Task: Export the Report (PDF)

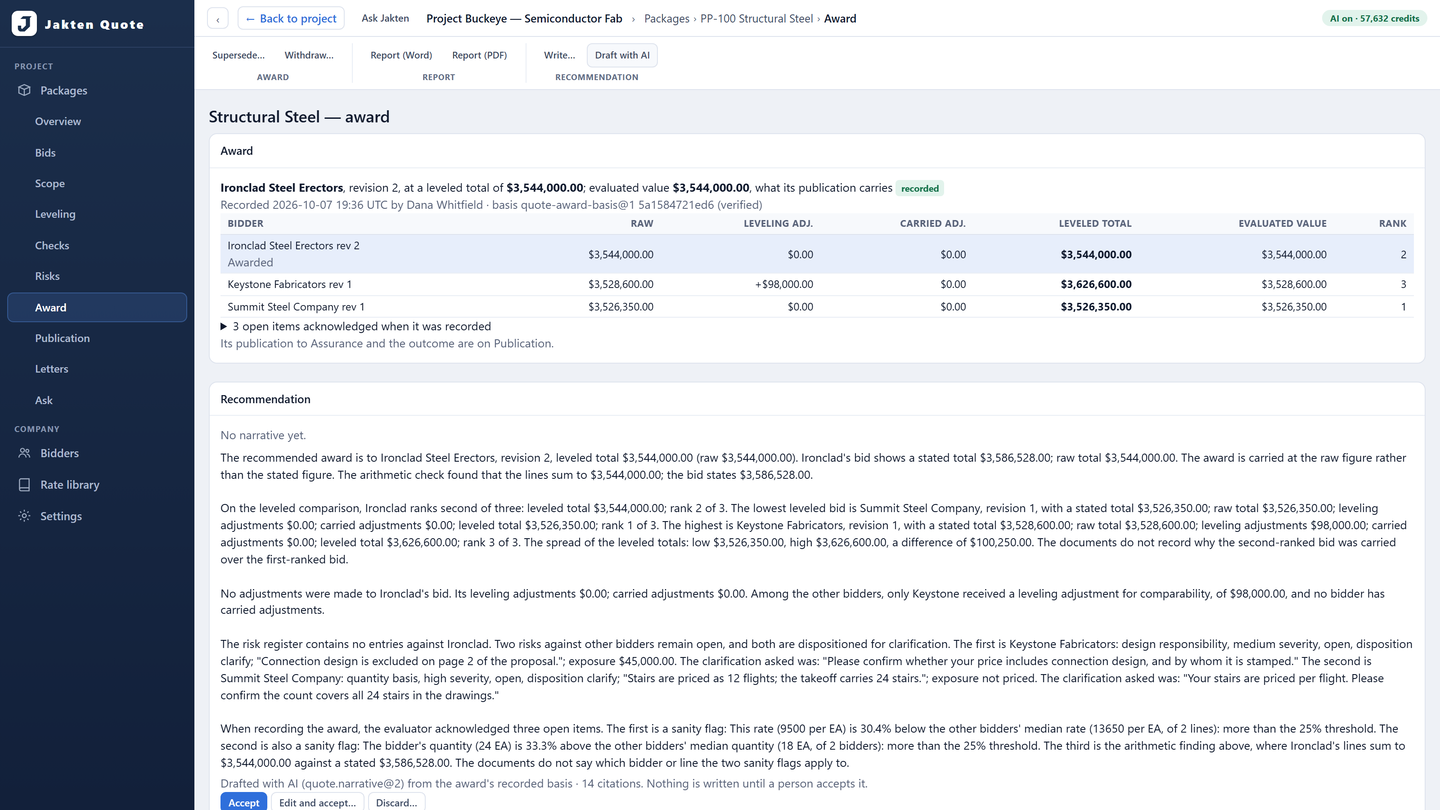Action: (480, 55)
